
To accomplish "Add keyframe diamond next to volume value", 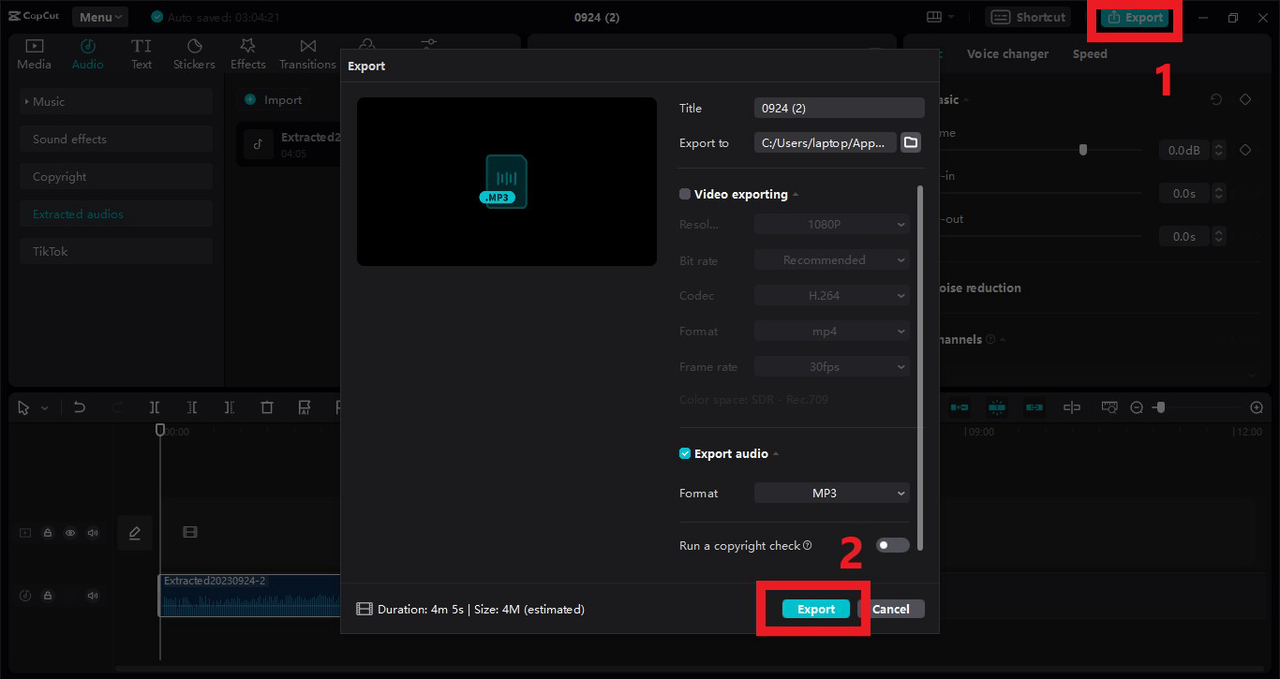I will pyautogui.click(x=1245, y=150).
